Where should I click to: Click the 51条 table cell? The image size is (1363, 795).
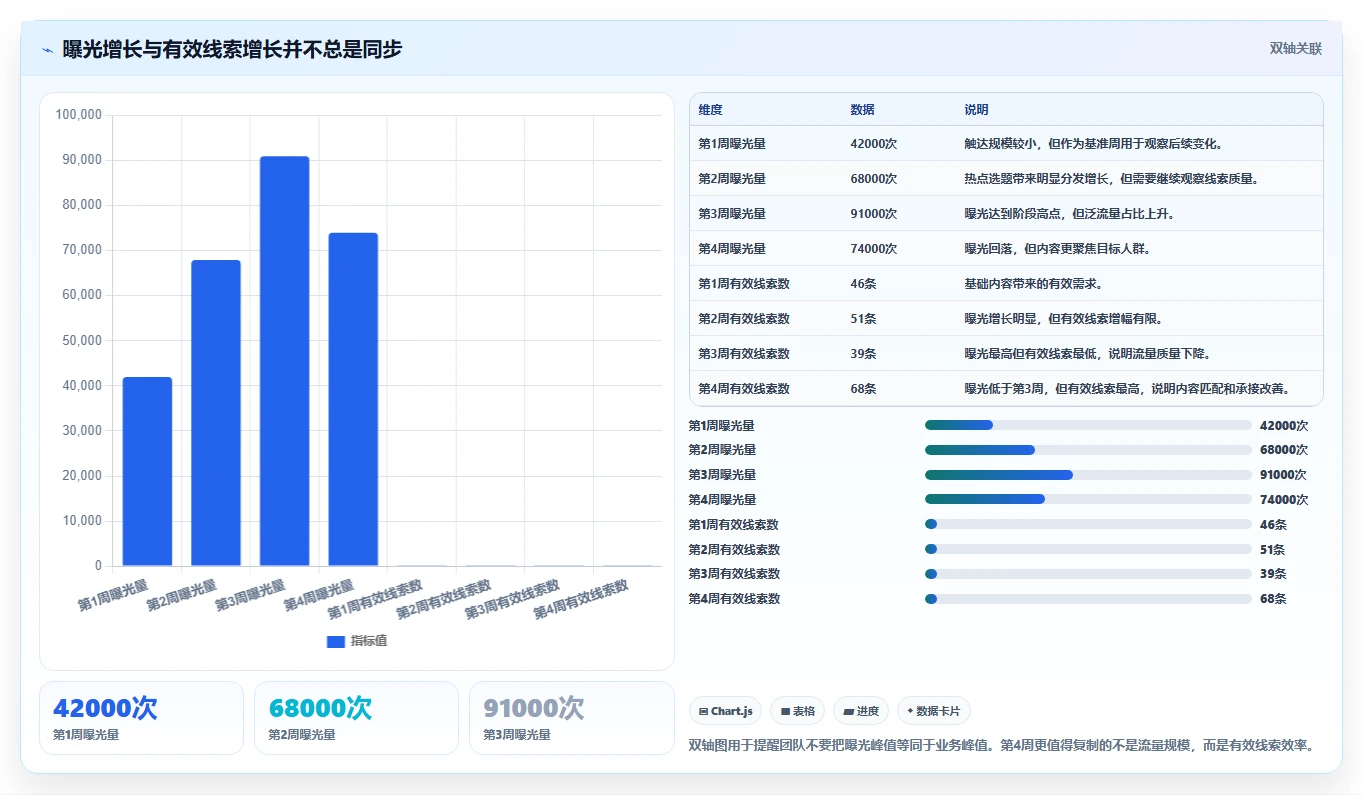pos(863,319)
